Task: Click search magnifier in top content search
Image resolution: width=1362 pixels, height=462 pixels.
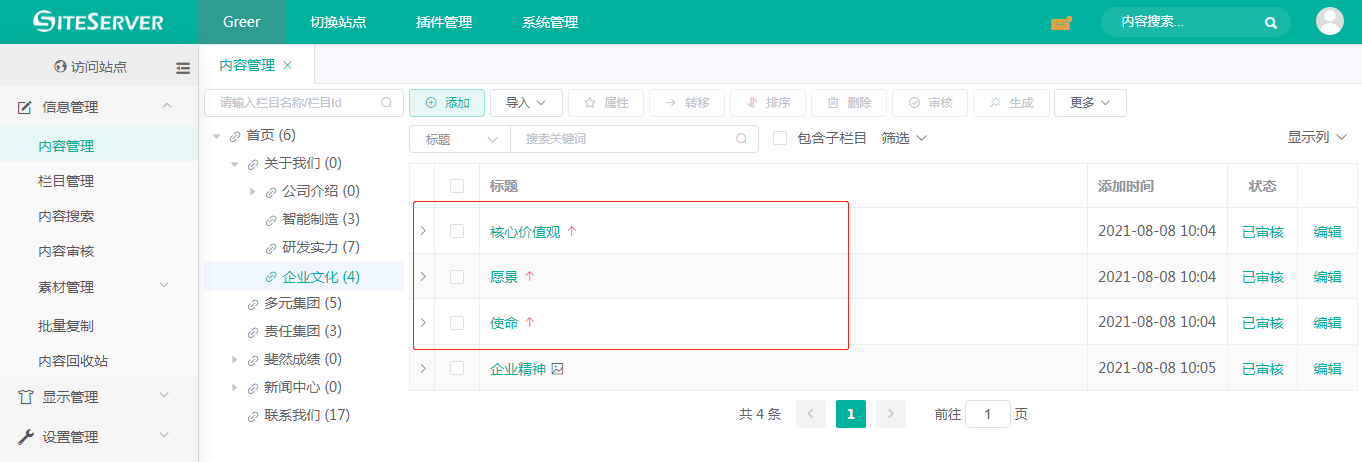Action: pyautogui.click(x=1270, y=22)
